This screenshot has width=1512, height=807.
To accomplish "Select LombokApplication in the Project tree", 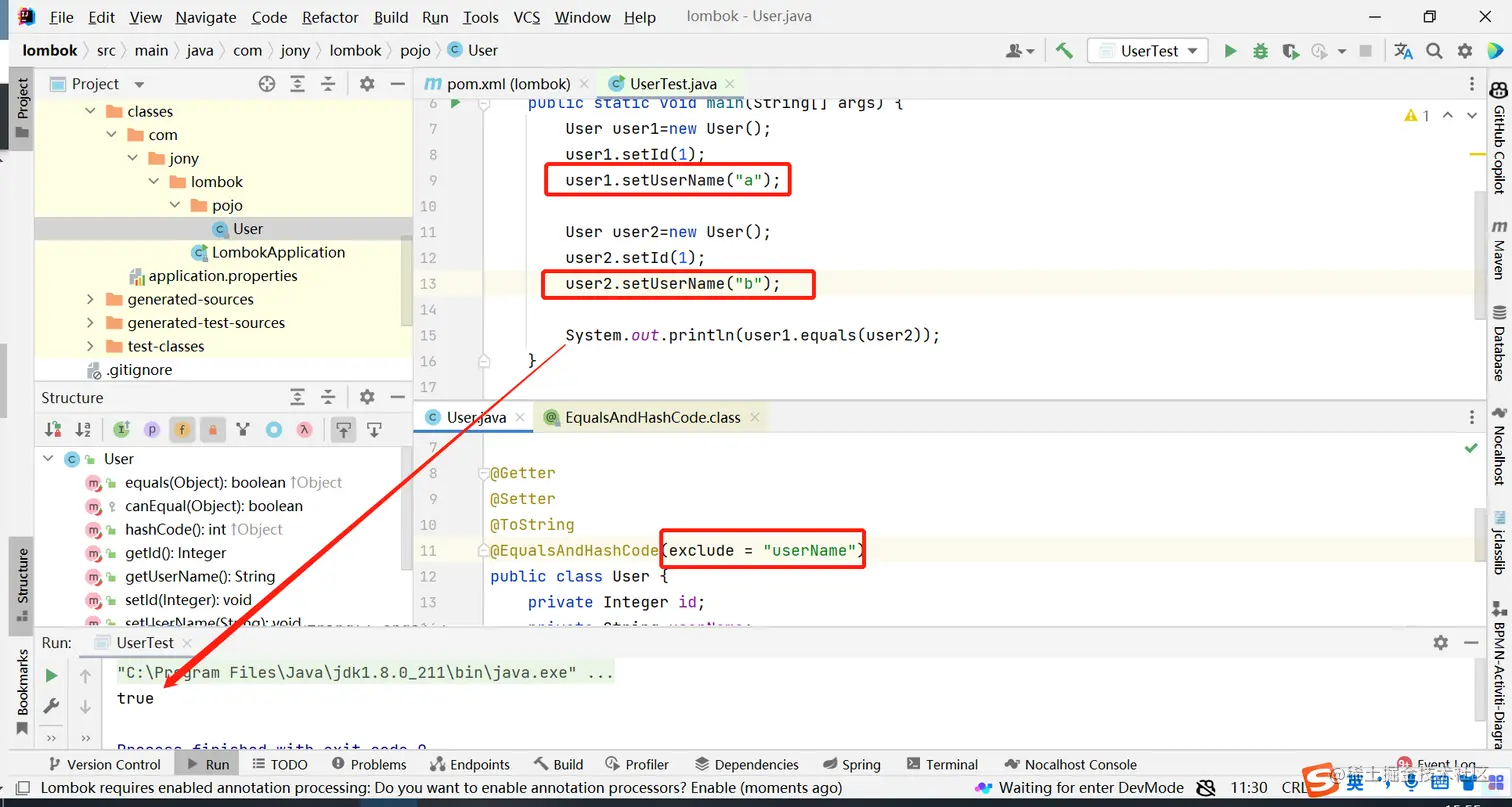I will tap(268, 252).
